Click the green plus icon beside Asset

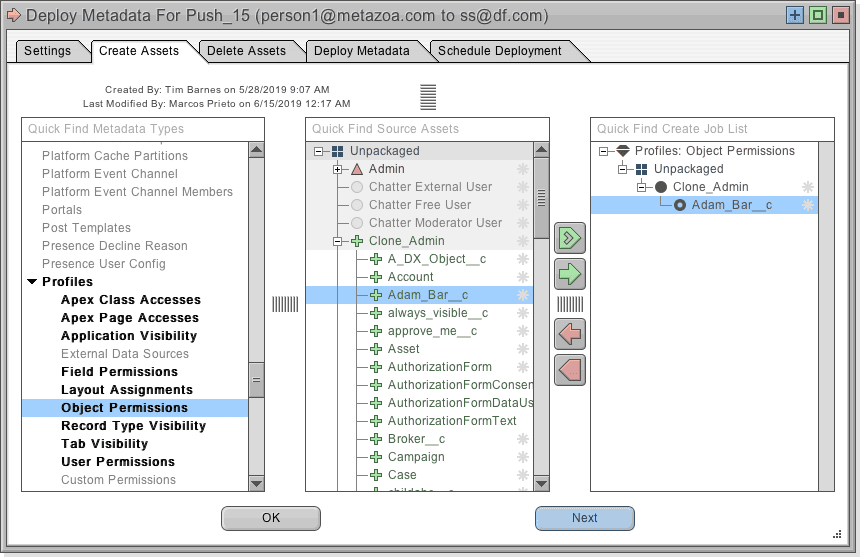(376, 349)
